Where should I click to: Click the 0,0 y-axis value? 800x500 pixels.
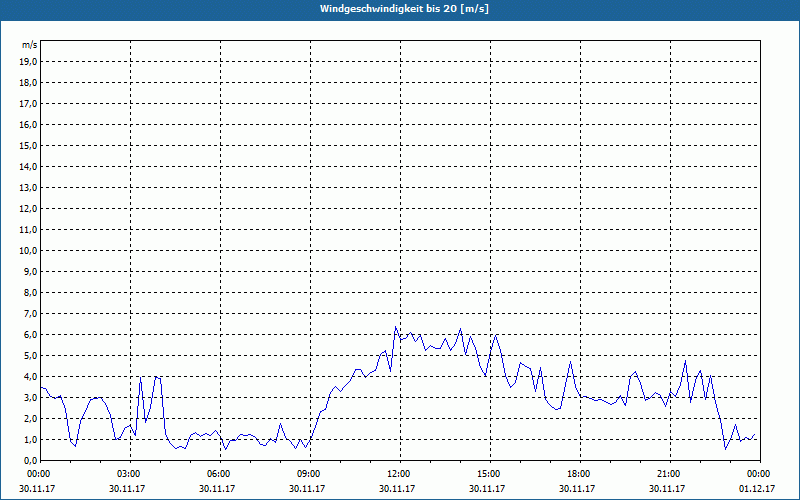30,460
